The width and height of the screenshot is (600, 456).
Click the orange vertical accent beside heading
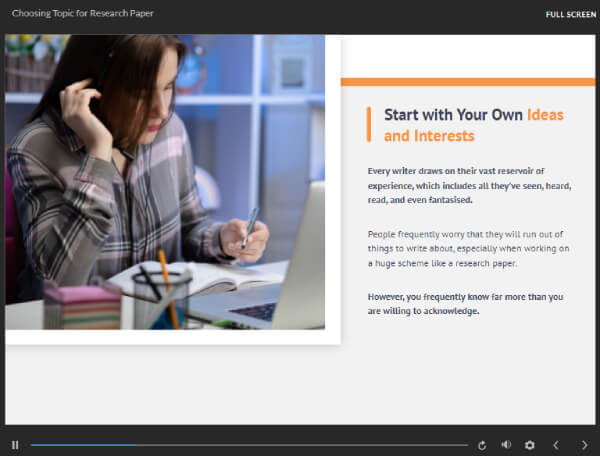click(x=369, y=124)
